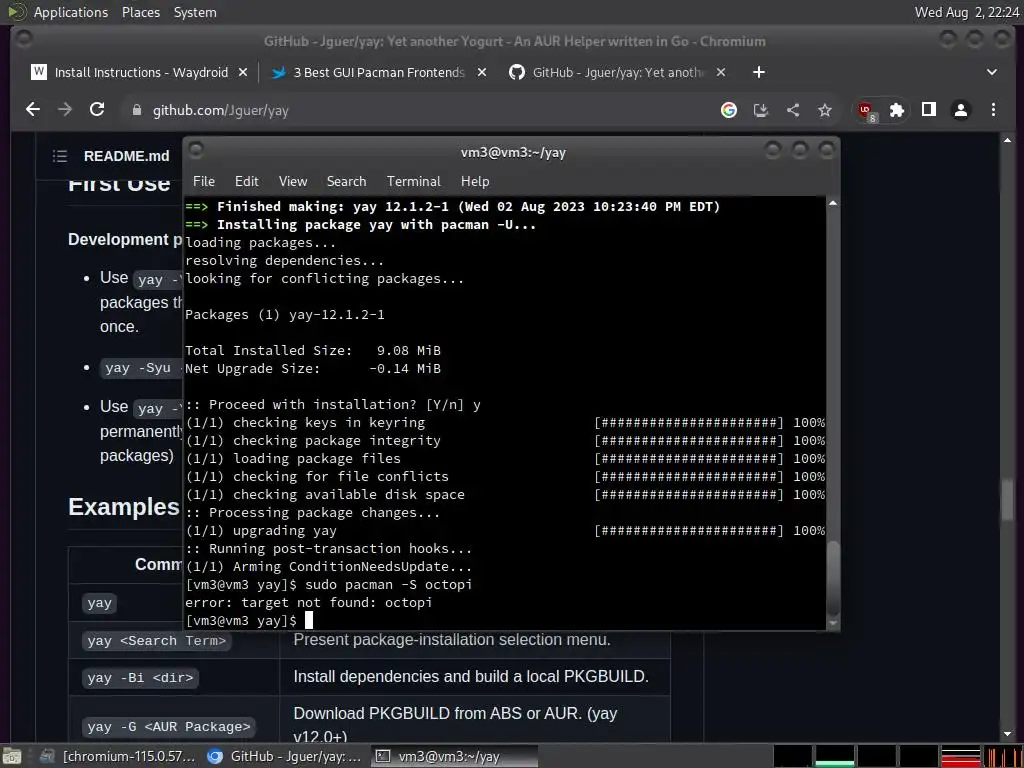Open Chromium profile avatar

coord(961,110)
